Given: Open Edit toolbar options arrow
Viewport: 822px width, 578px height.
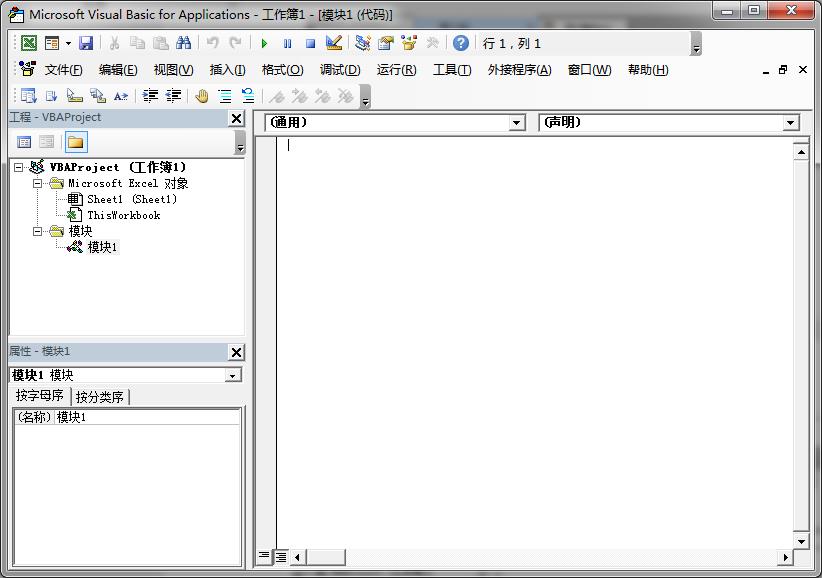Looking at the screenshot, I should pyautogui.click(x=366, y=97).
